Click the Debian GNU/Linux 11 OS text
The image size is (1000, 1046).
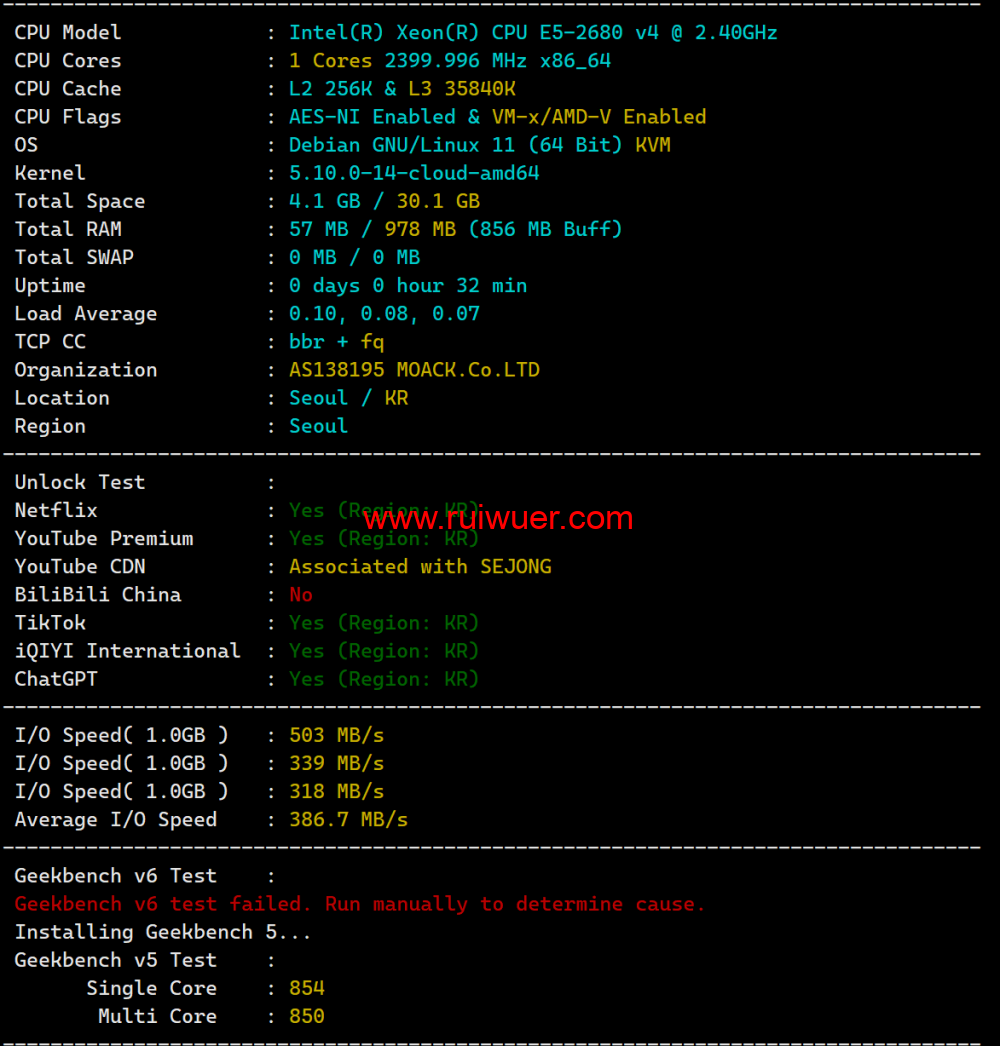pyautogui.click(x=479, y=145)
